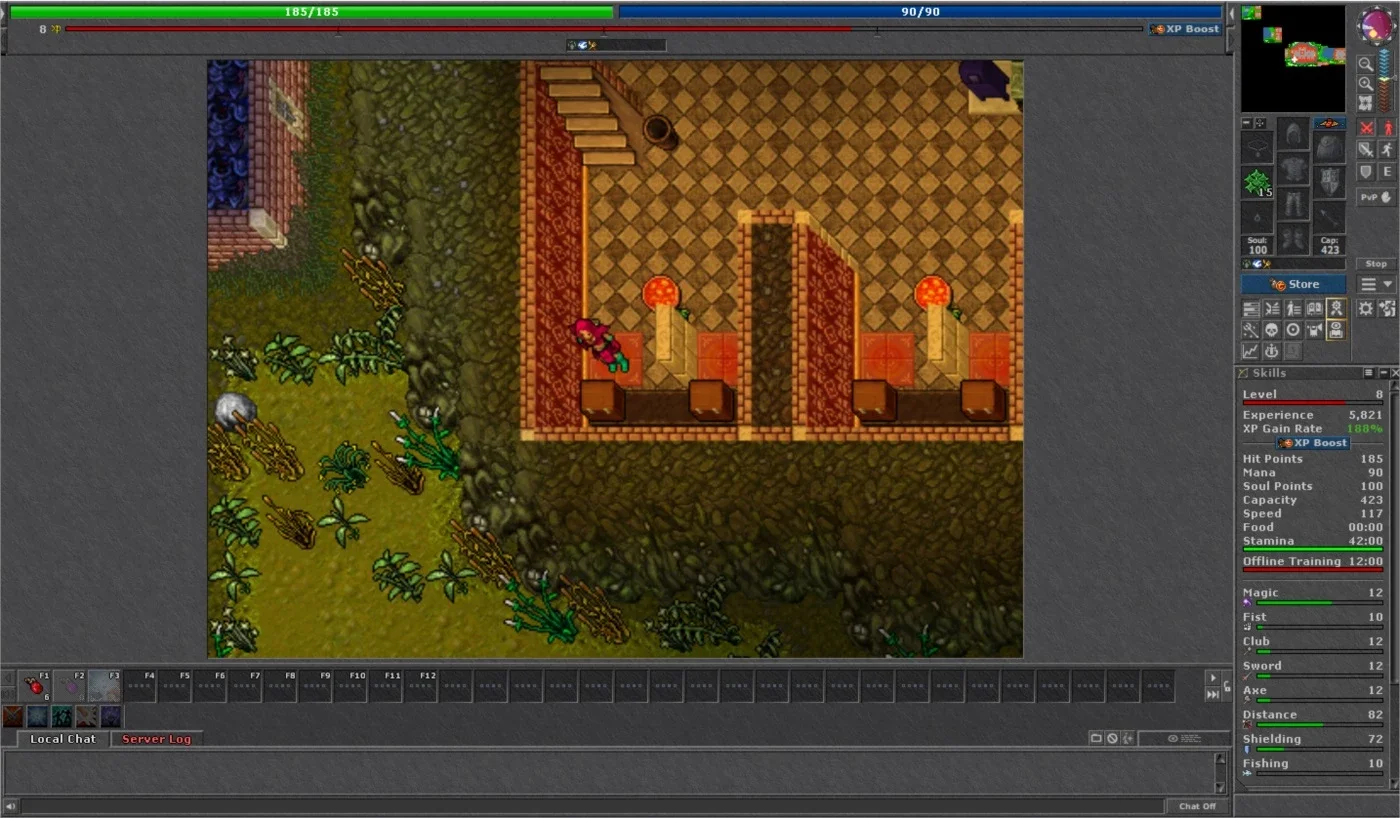The image size is (1400, 818).
Task: Enable offensive mode with red crossed swords
Action: point(1366,128)
